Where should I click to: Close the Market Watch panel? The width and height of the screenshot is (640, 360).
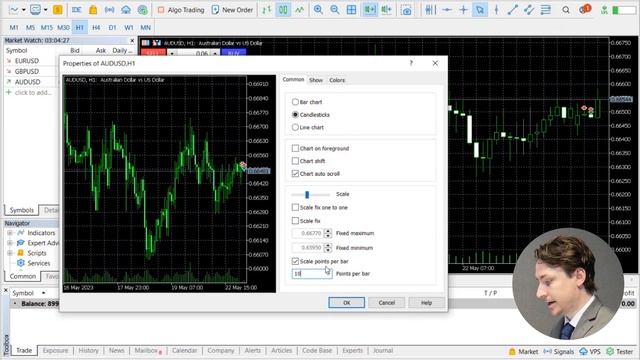[132, 40]
